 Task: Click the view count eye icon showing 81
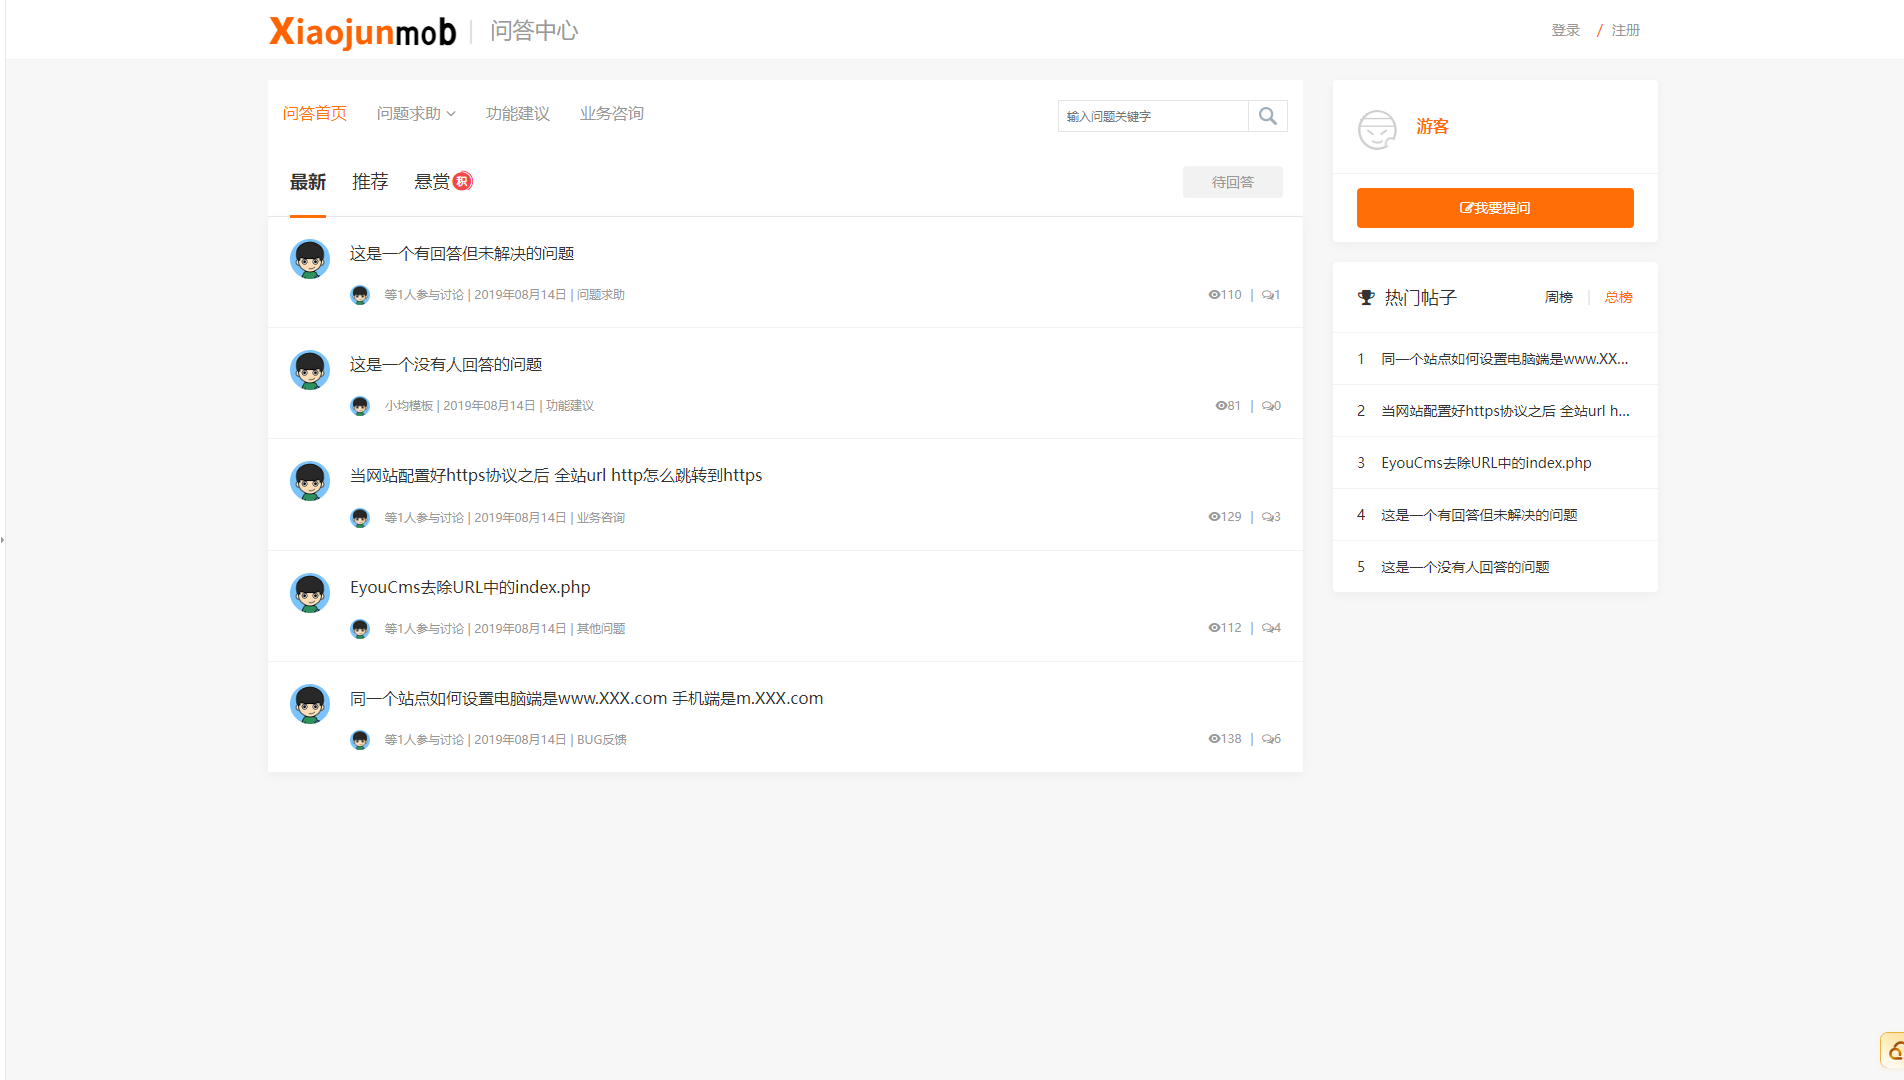coord(1221,406)
